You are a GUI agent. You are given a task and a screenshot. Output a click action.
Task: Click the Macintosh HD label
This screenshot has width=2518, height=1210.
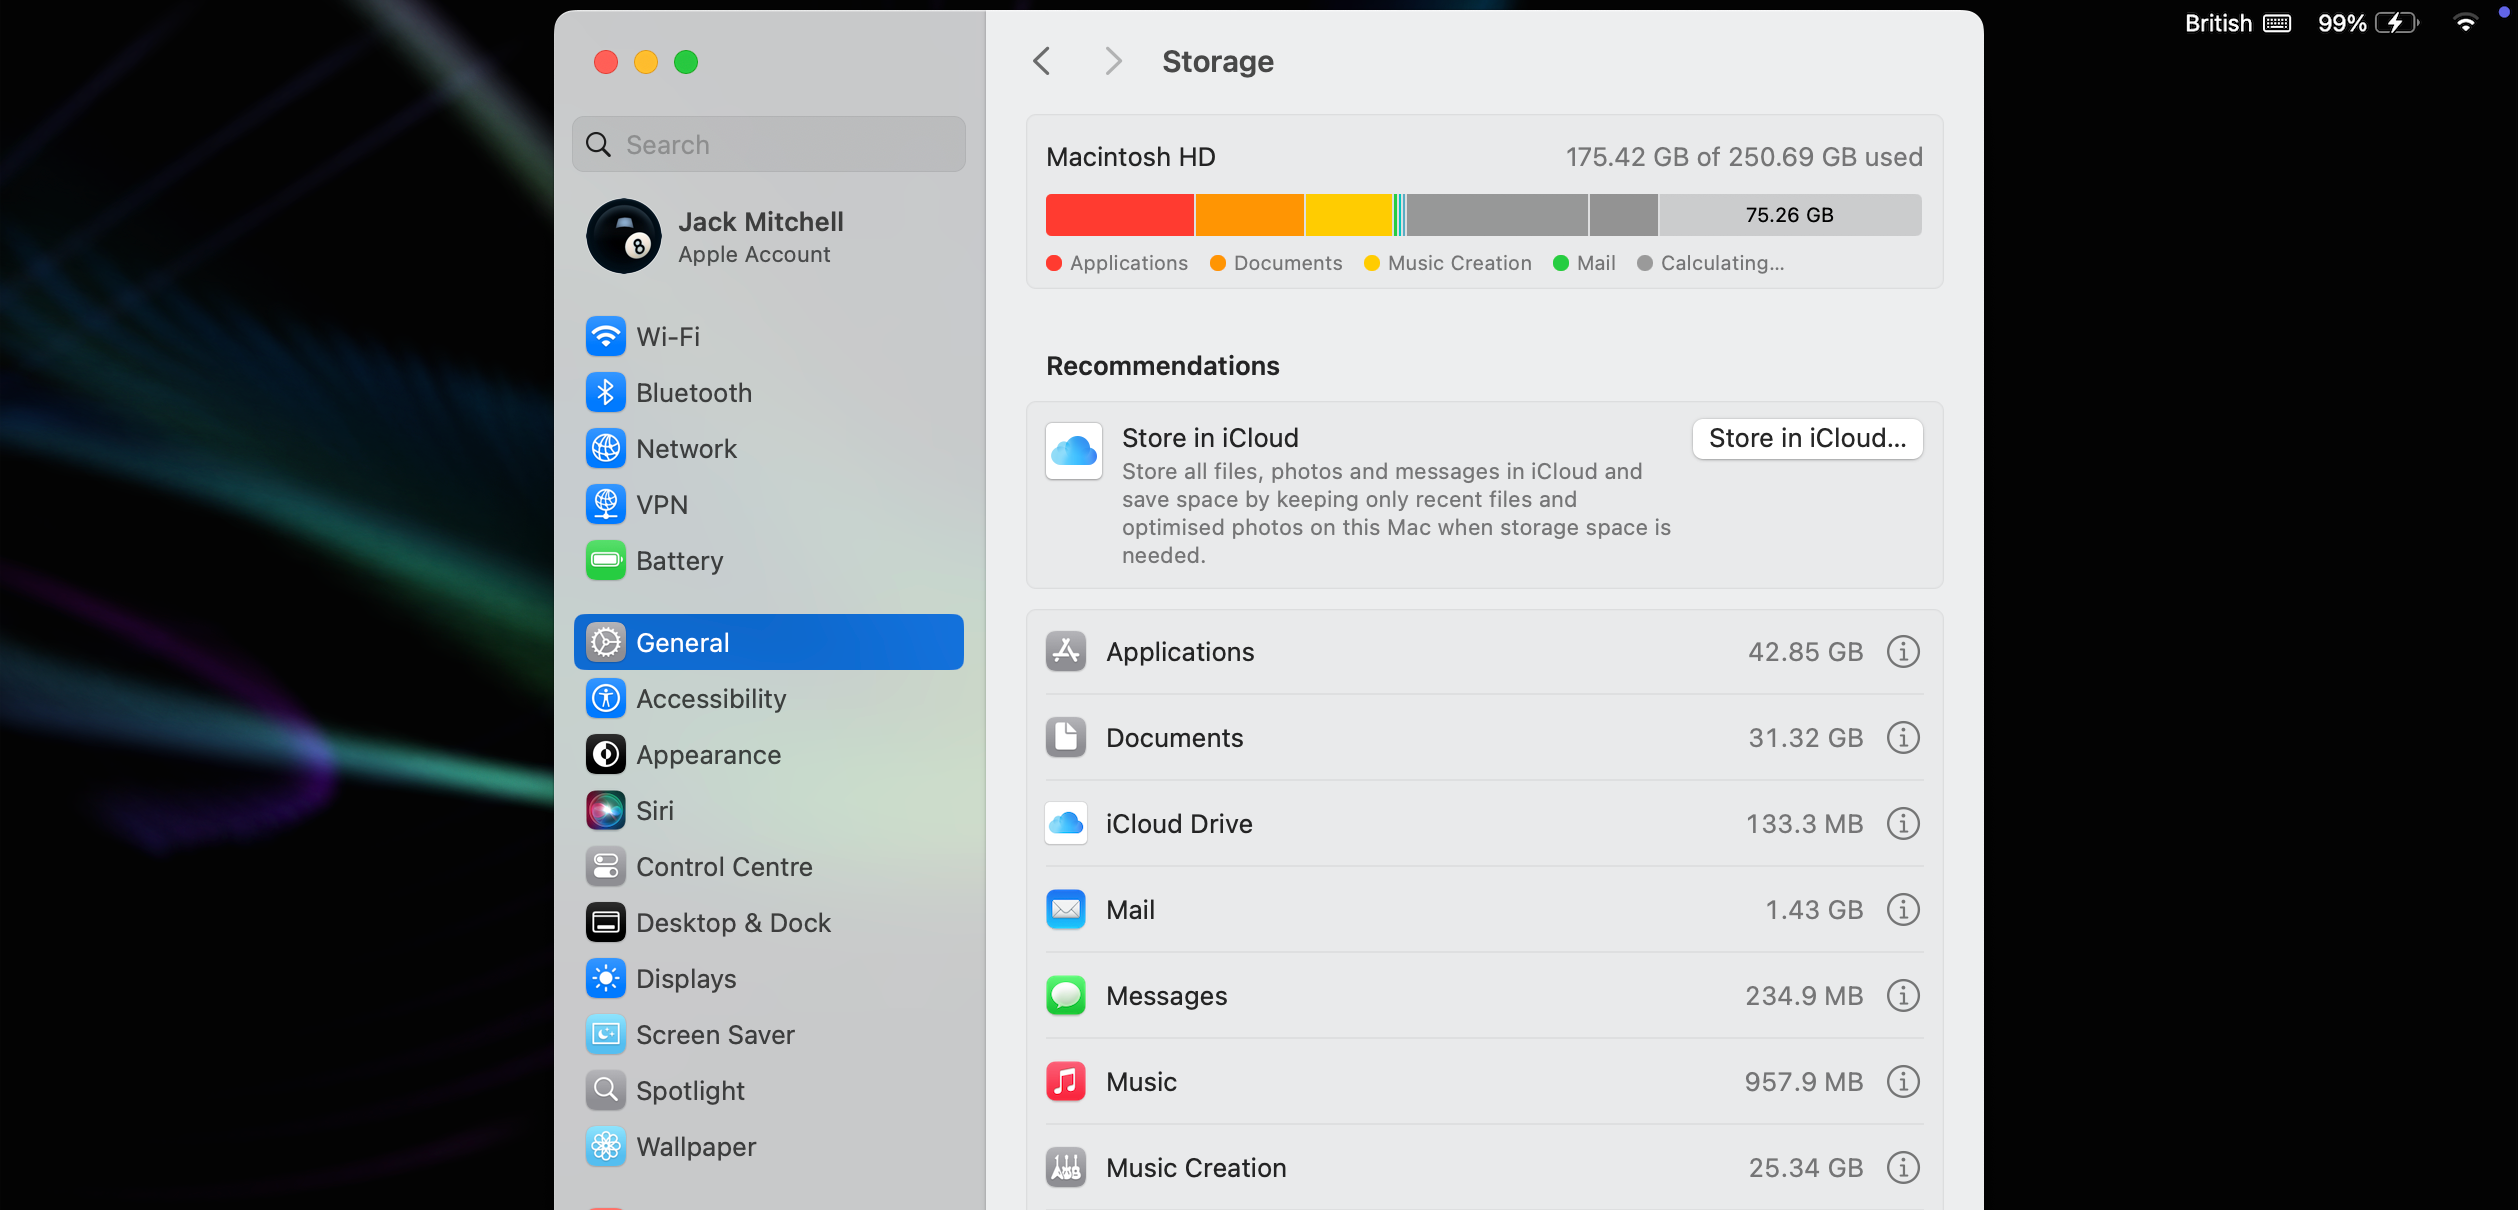1130,157
